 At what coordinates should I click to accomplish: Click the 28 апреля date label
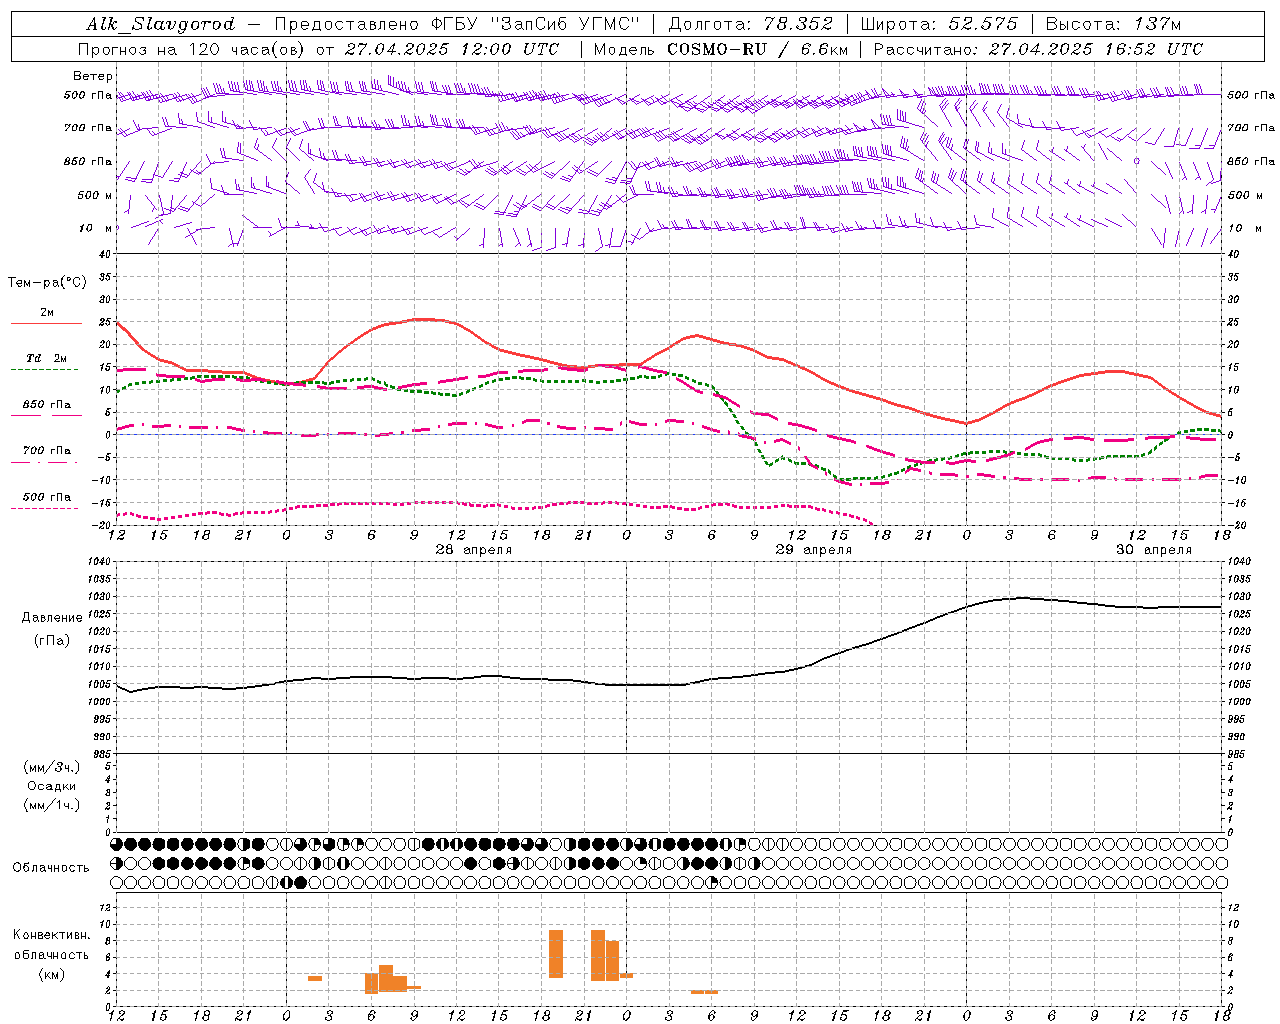[x=473, y=550]
